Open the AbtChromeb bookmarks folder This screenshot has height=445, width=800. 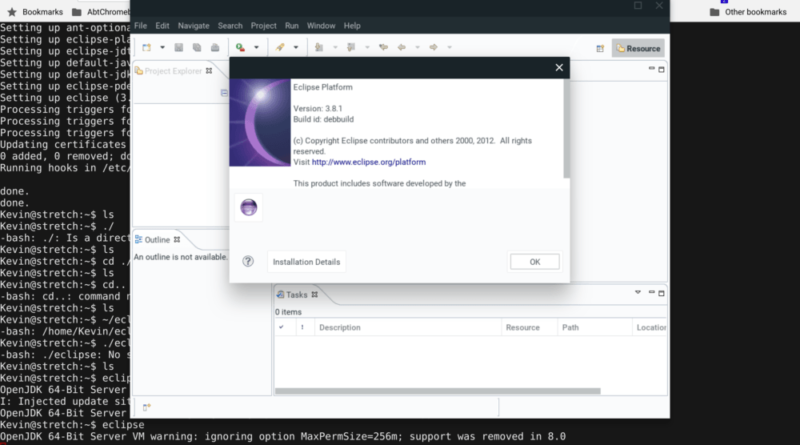101,12
